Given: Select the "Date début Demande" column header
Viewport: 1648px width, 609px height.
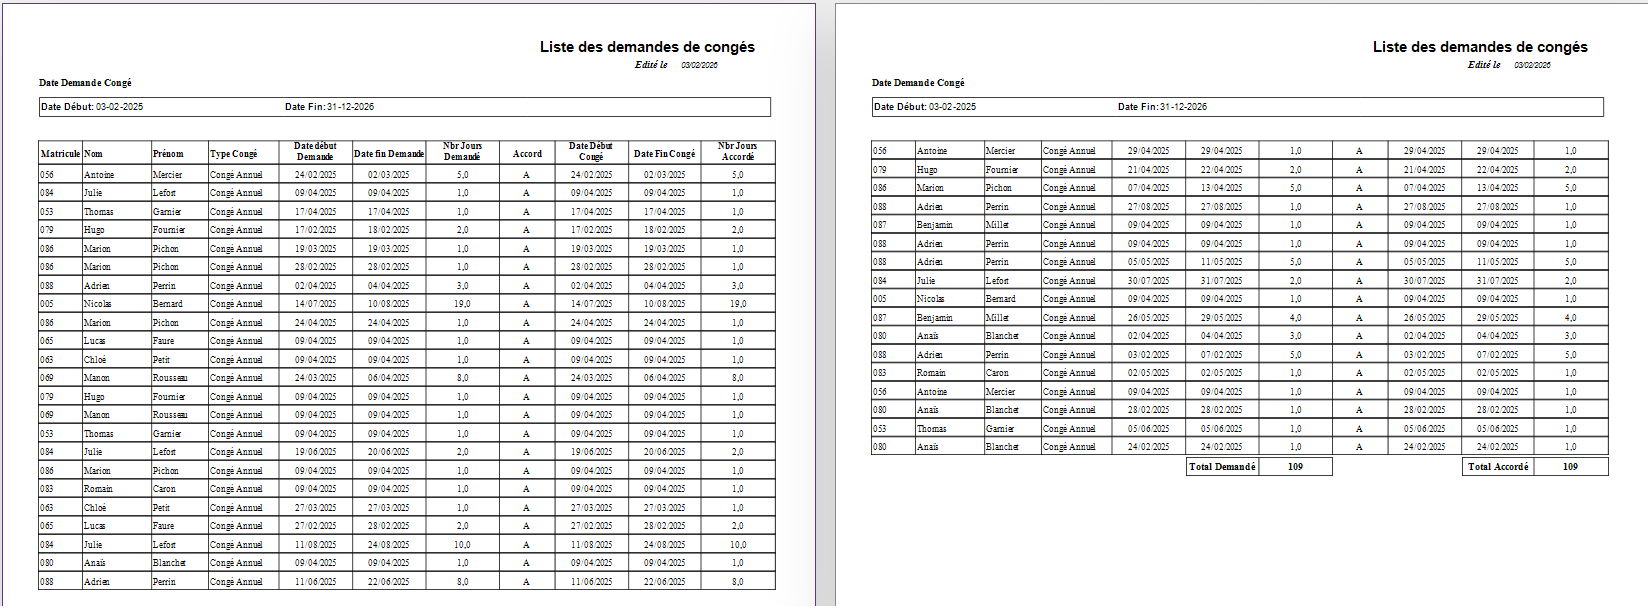Looking at the screenshot, I should click(x=315, y=151).
